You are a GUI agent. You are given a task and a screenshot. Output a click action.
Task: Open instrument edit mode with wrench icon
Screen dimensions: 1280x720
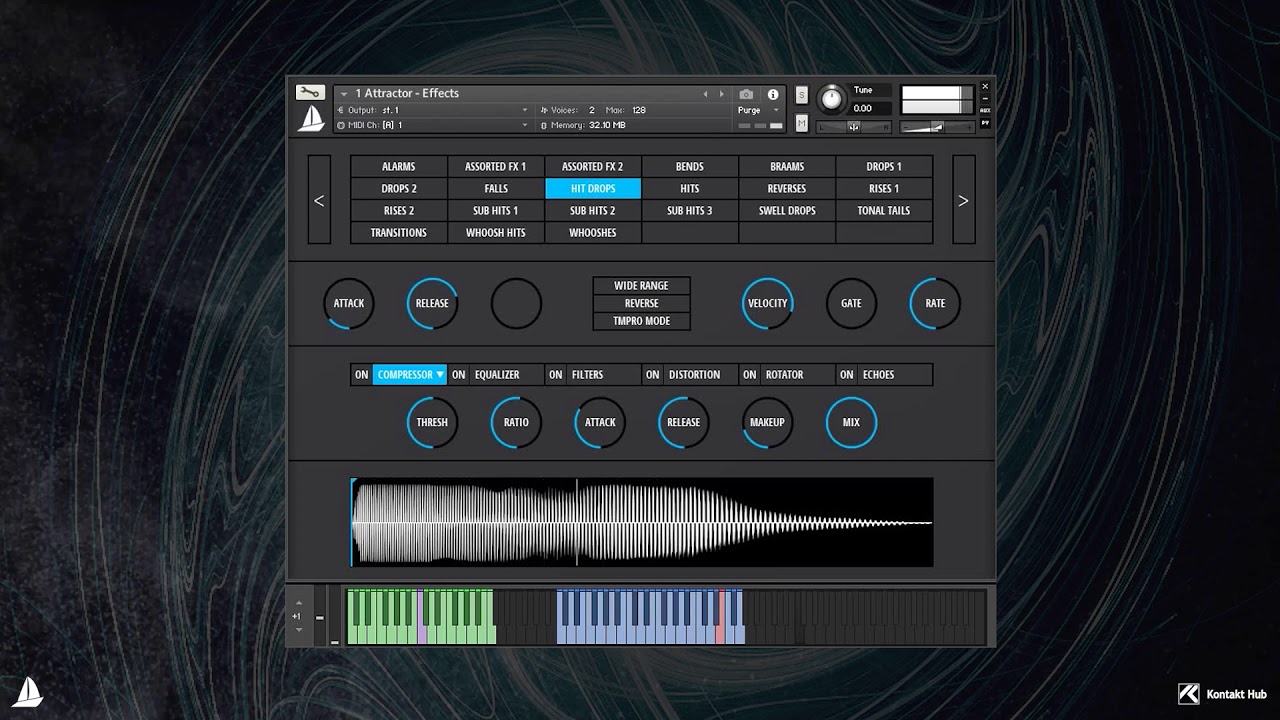[x=310, y=93]
